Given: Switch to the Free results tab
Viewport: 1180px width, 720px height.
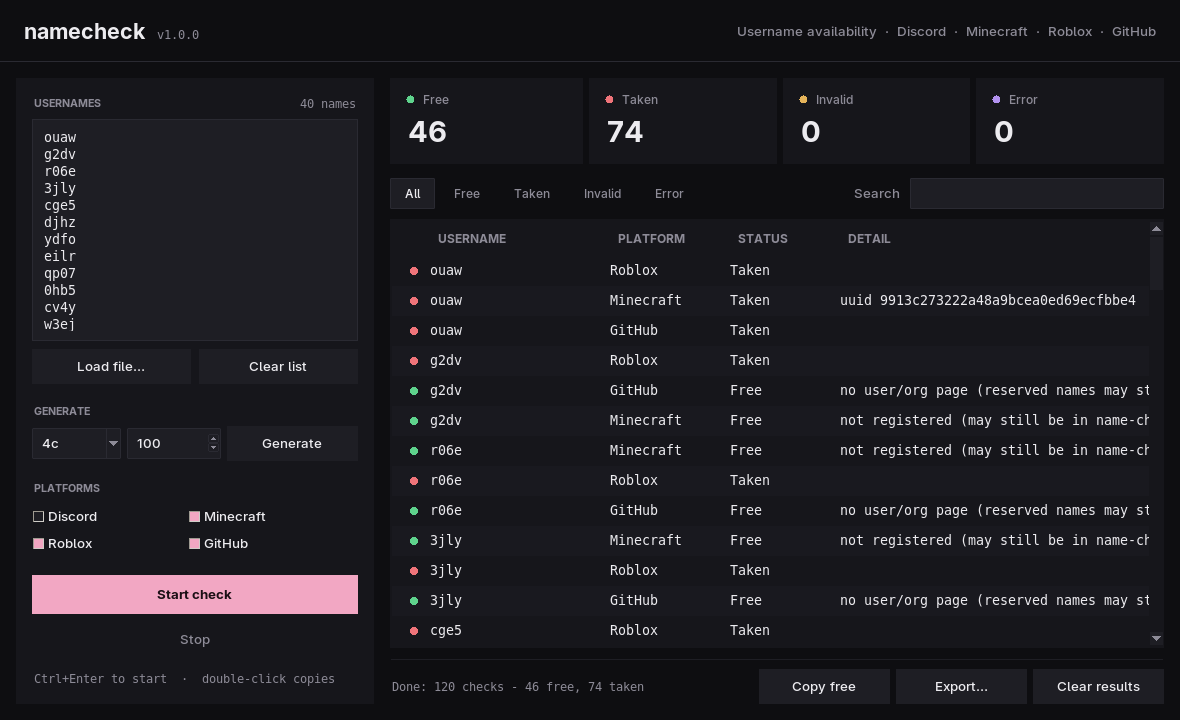Looking at the screenshot, I should tap(467, 193).
